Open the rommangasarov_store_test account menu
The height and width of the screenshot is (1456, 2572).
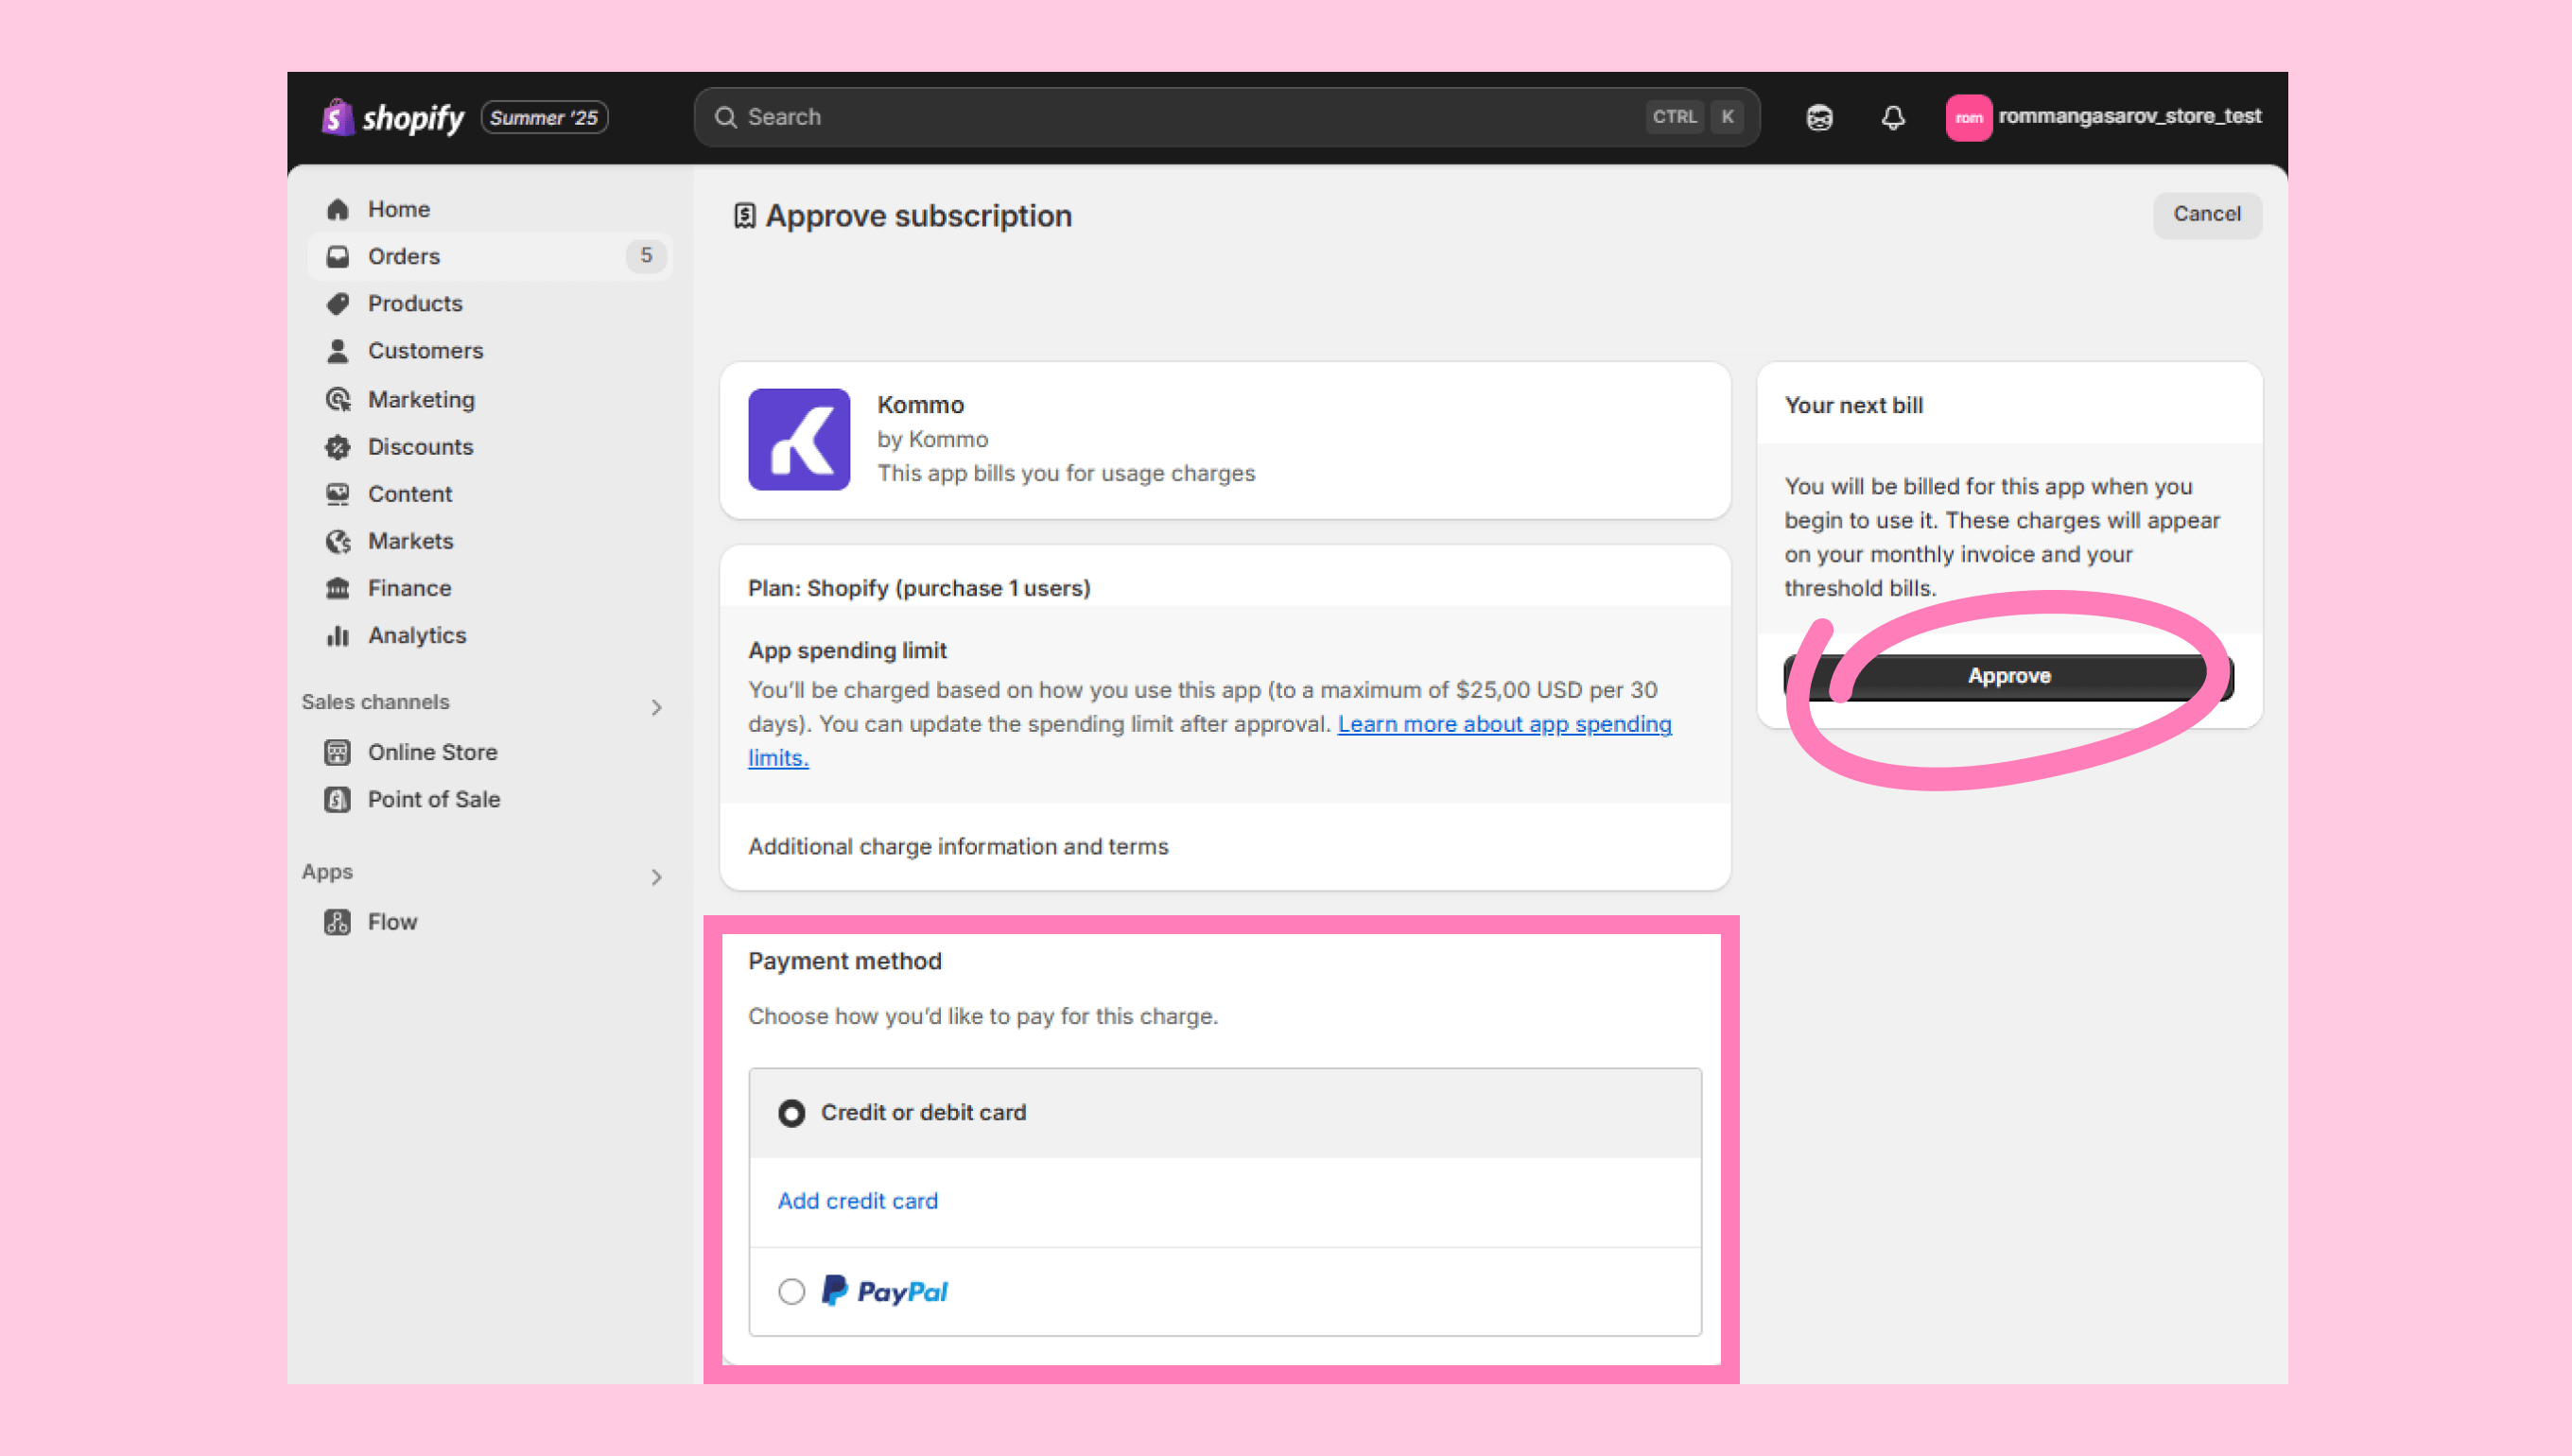tap(2103, 117)
